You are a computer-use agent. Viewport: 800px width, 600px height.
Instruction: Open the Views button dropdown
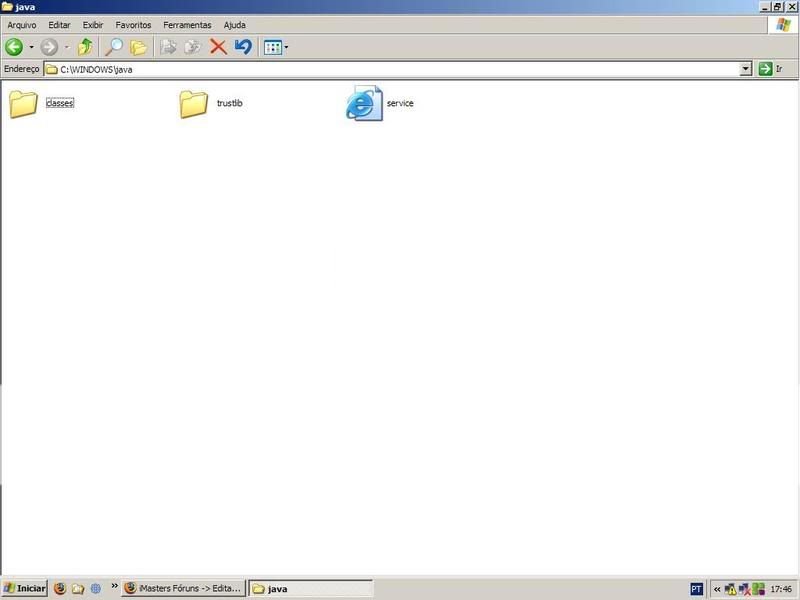(x=286, y=47)
